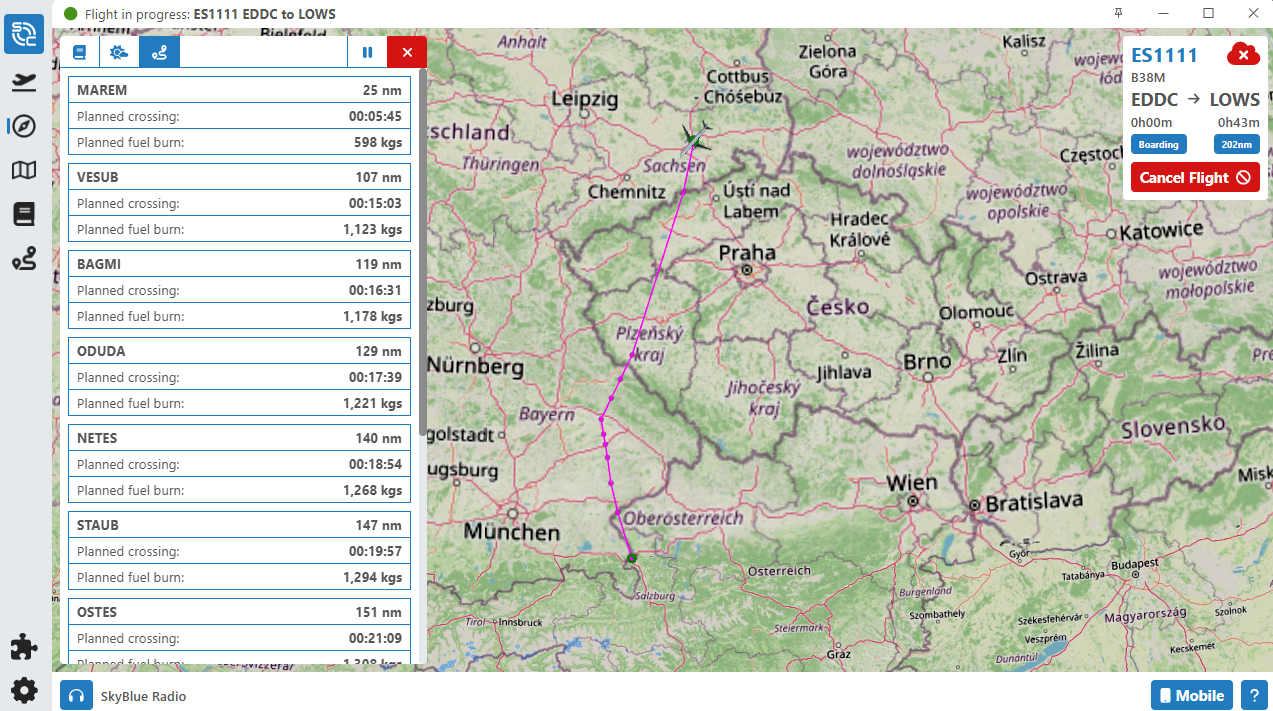This screenshot has width=1273, height=711.
Task: Select the route waypoints tab in panel
Action: pyautogui.click(x=160, y=53)
